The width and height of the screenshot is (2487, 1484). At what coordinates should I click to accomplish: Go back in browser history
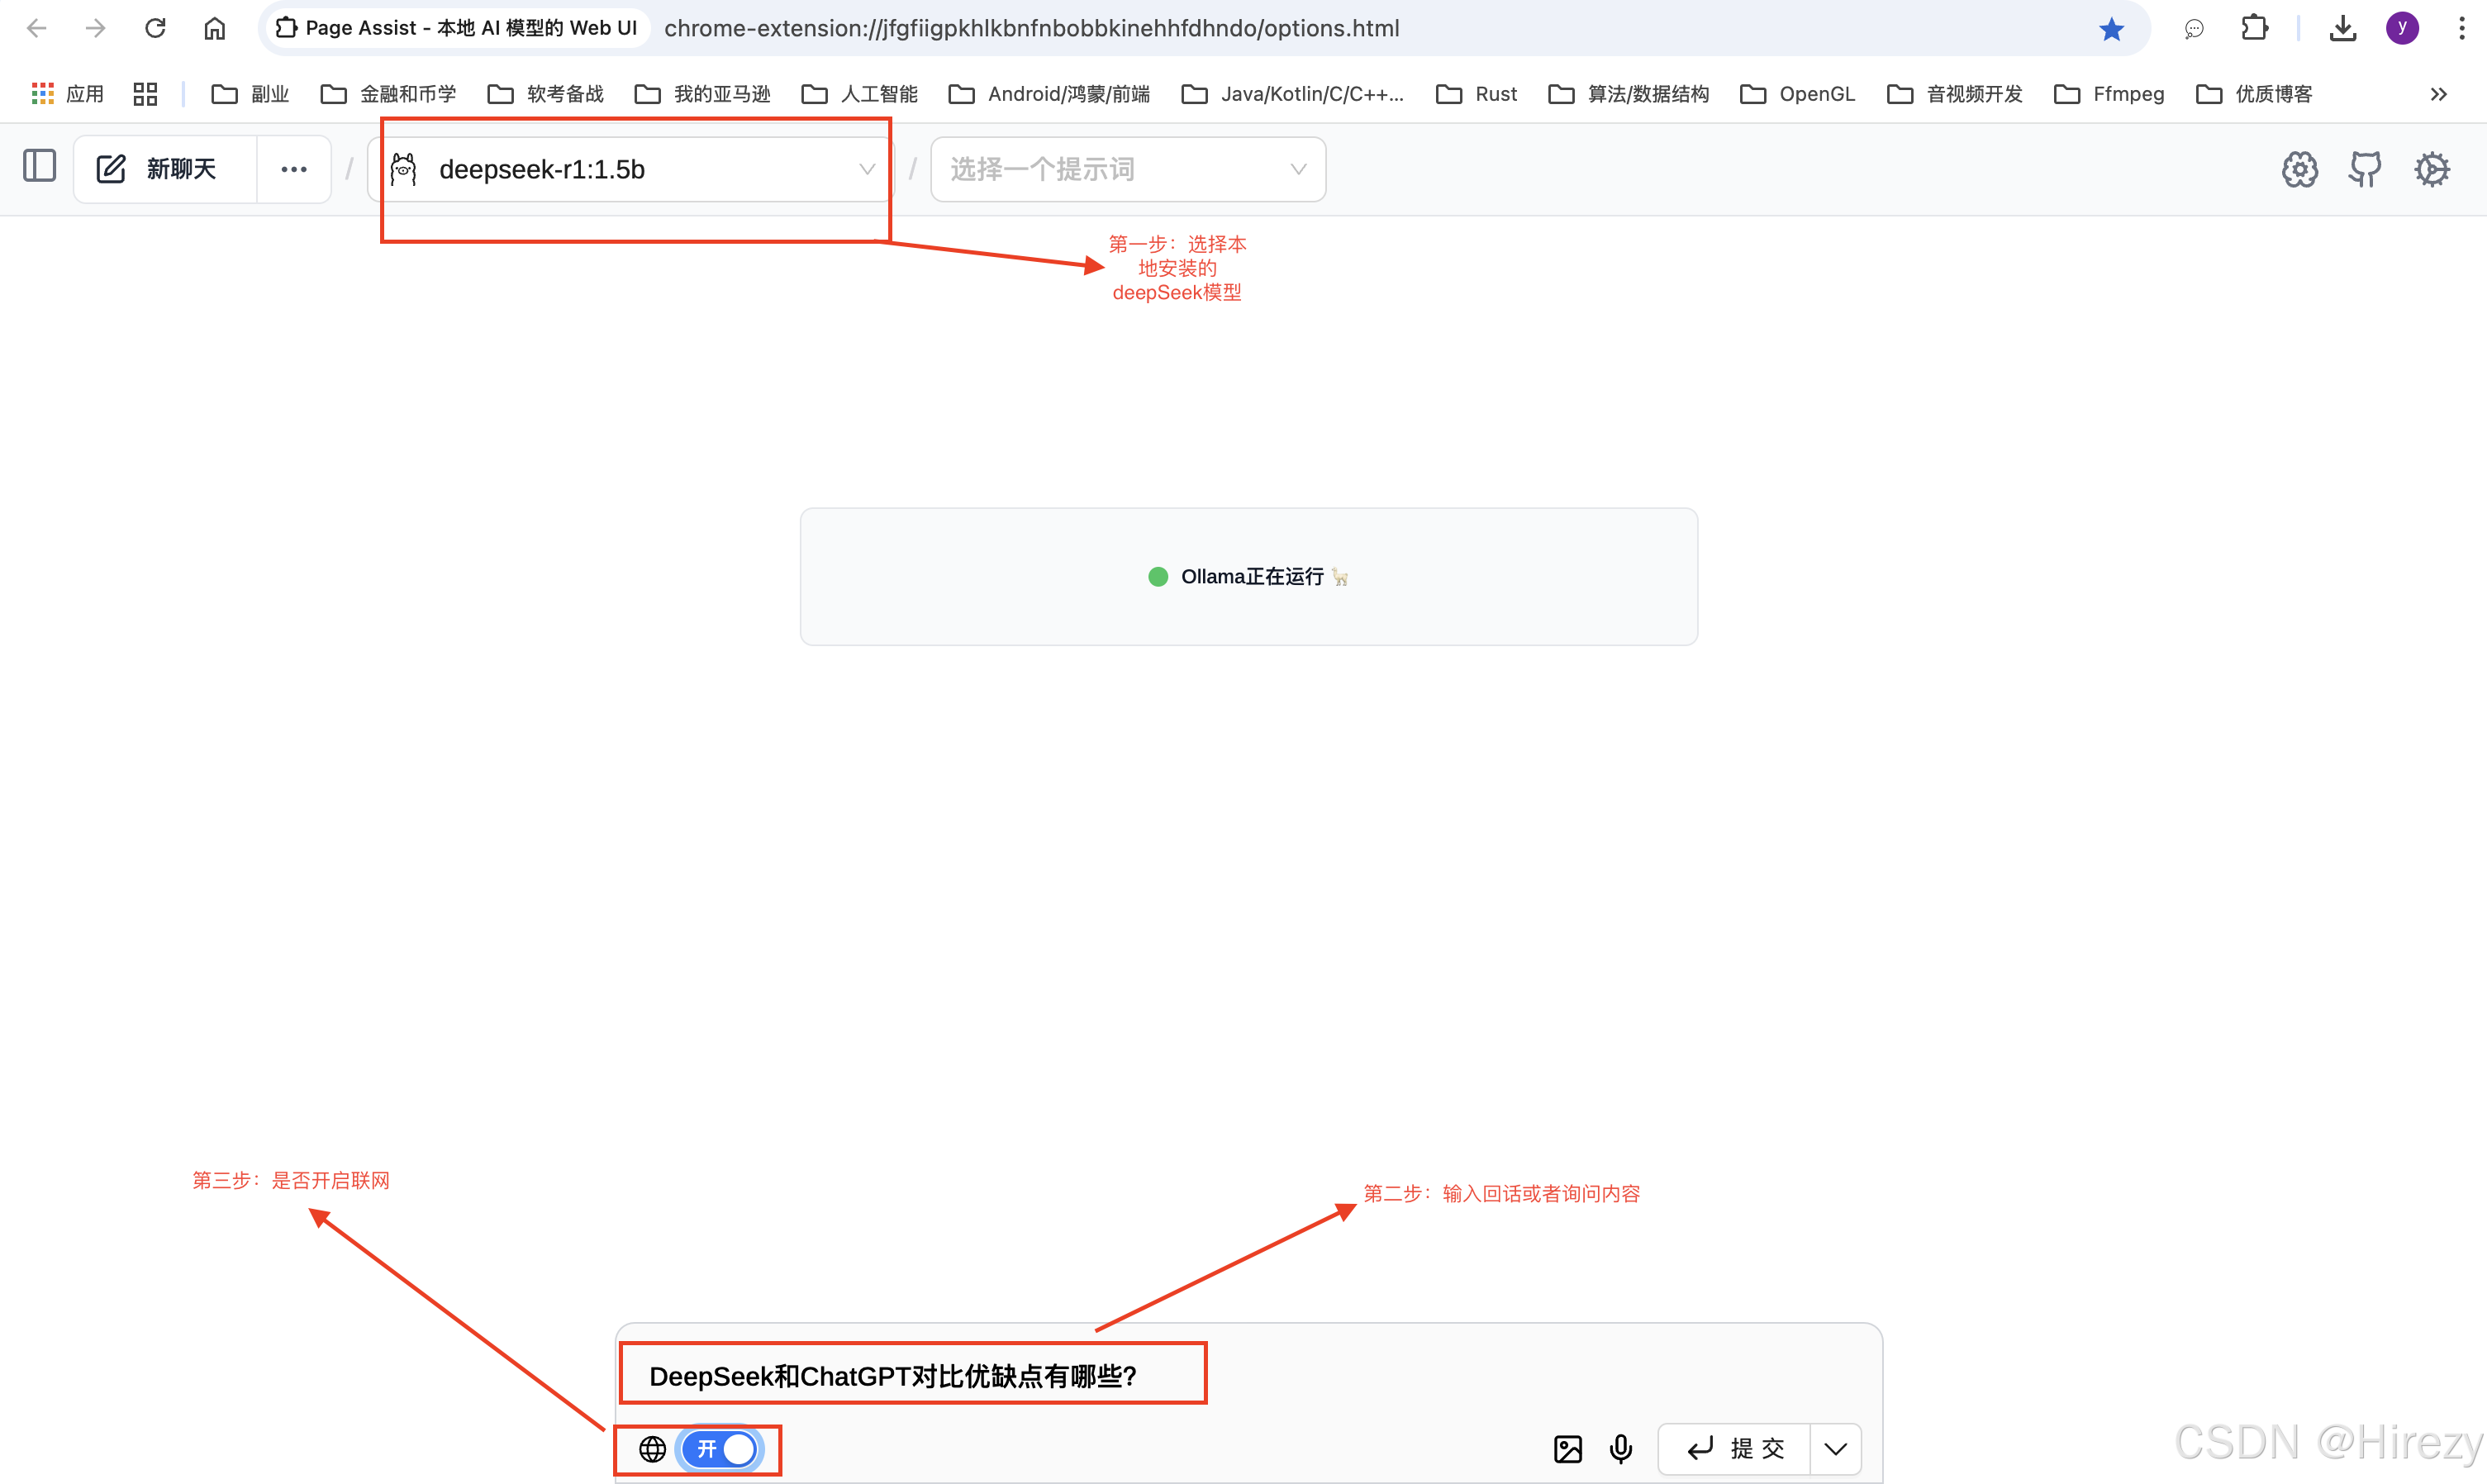pyautogui.click(x=37, y=28)
